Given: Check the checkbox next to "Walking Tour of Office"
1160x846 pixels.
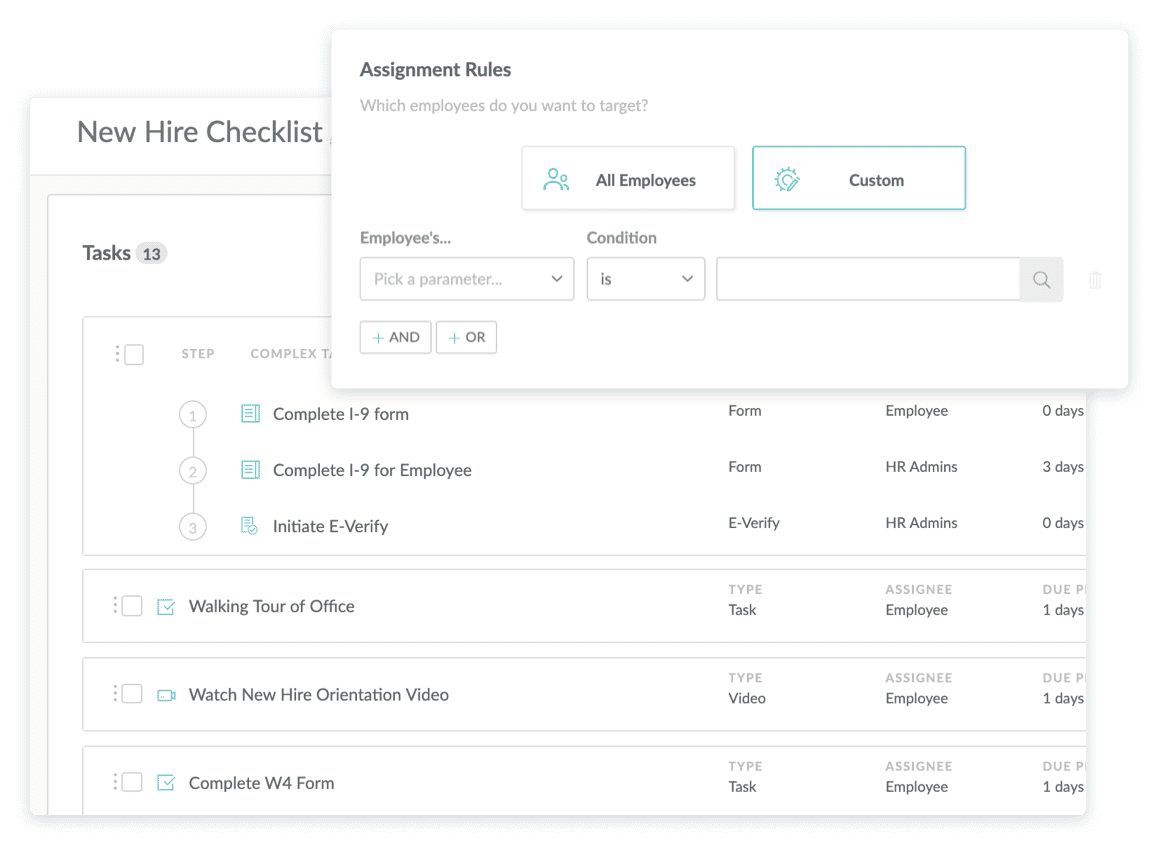Looking at the screenshot, I should click(130, 606).
